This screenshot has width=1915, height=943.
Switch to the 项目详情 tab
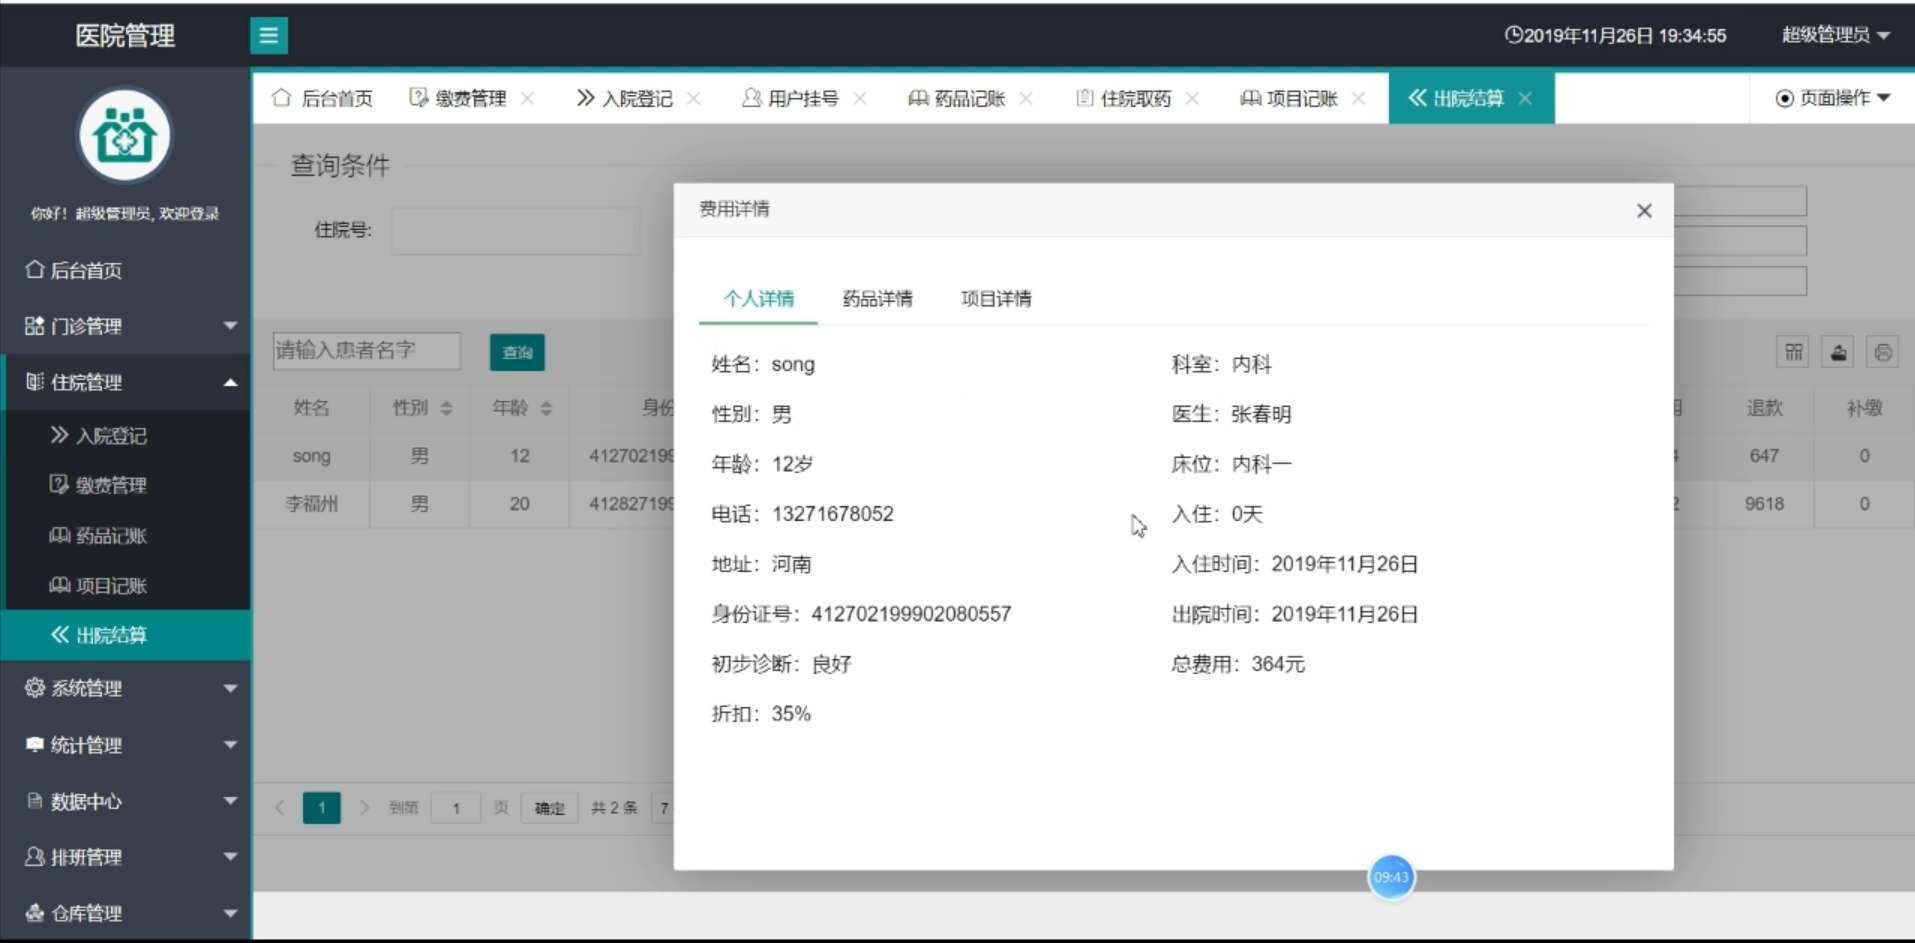coord(995,298)
